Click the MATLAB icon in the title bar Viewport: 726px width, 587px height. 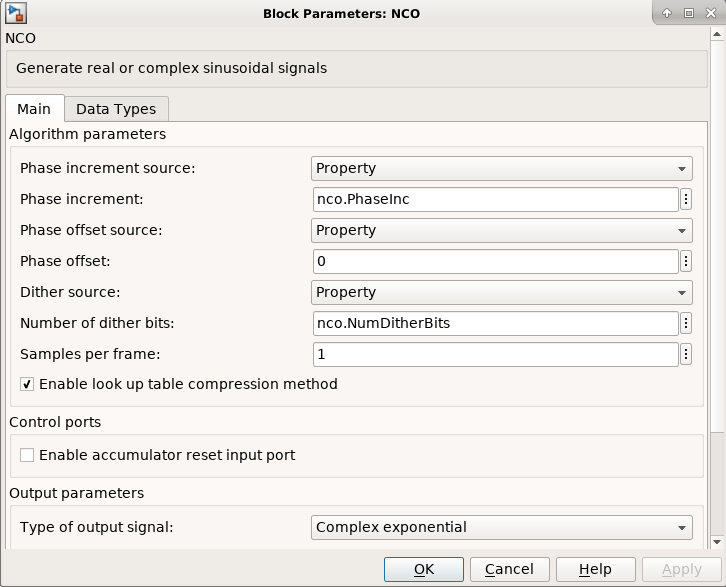pyautogui.click(x=15, y=13)
